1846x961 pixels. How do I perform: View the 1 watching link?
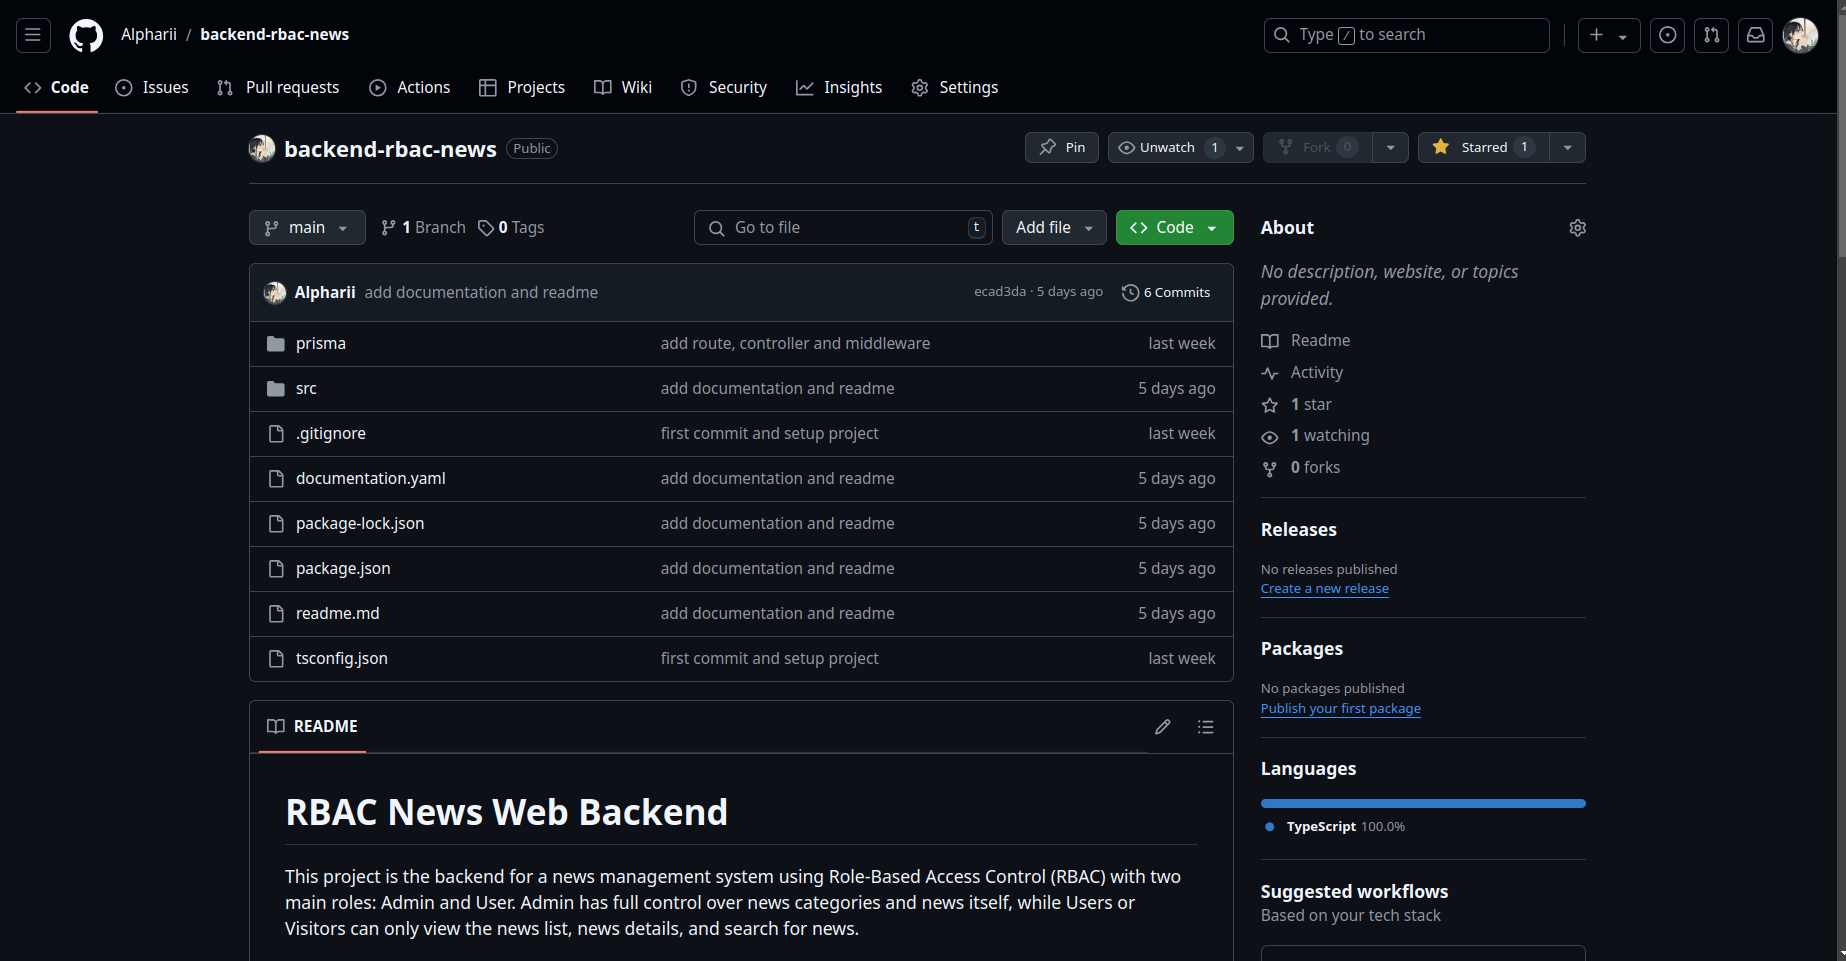pos(1316,436)
